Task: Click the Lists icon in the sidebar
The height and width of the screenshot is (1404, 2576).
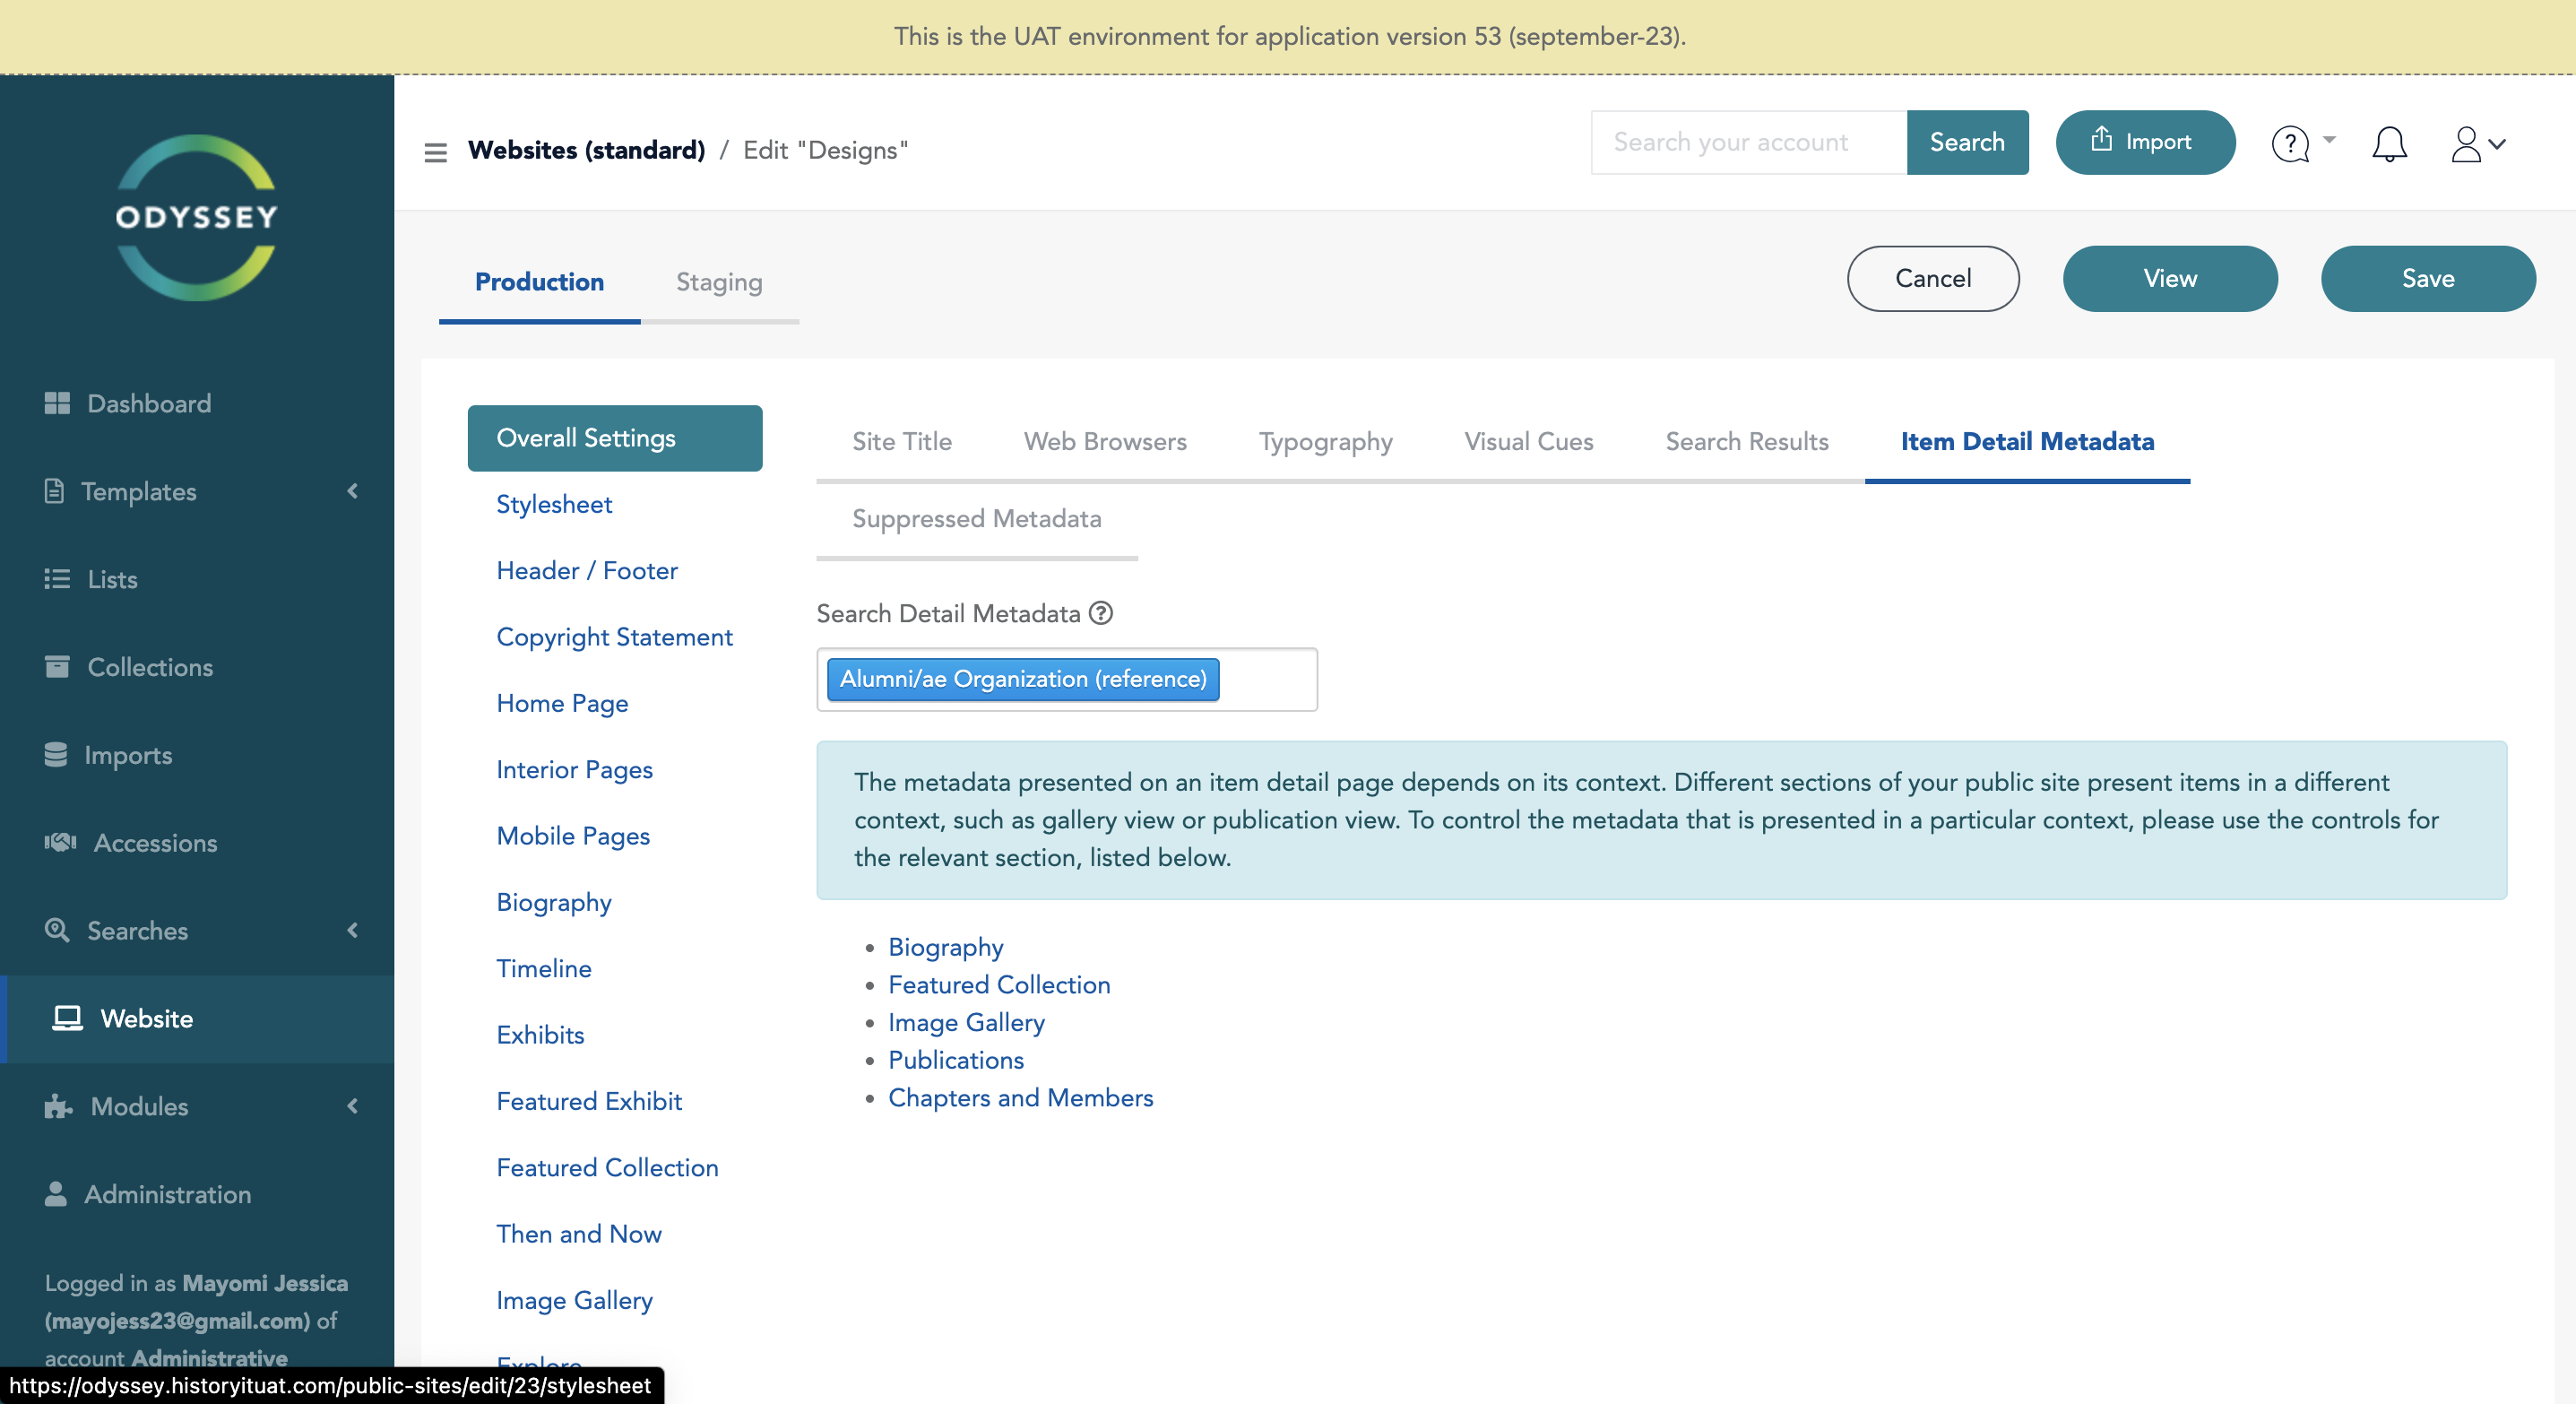Action: pos(57,579)
